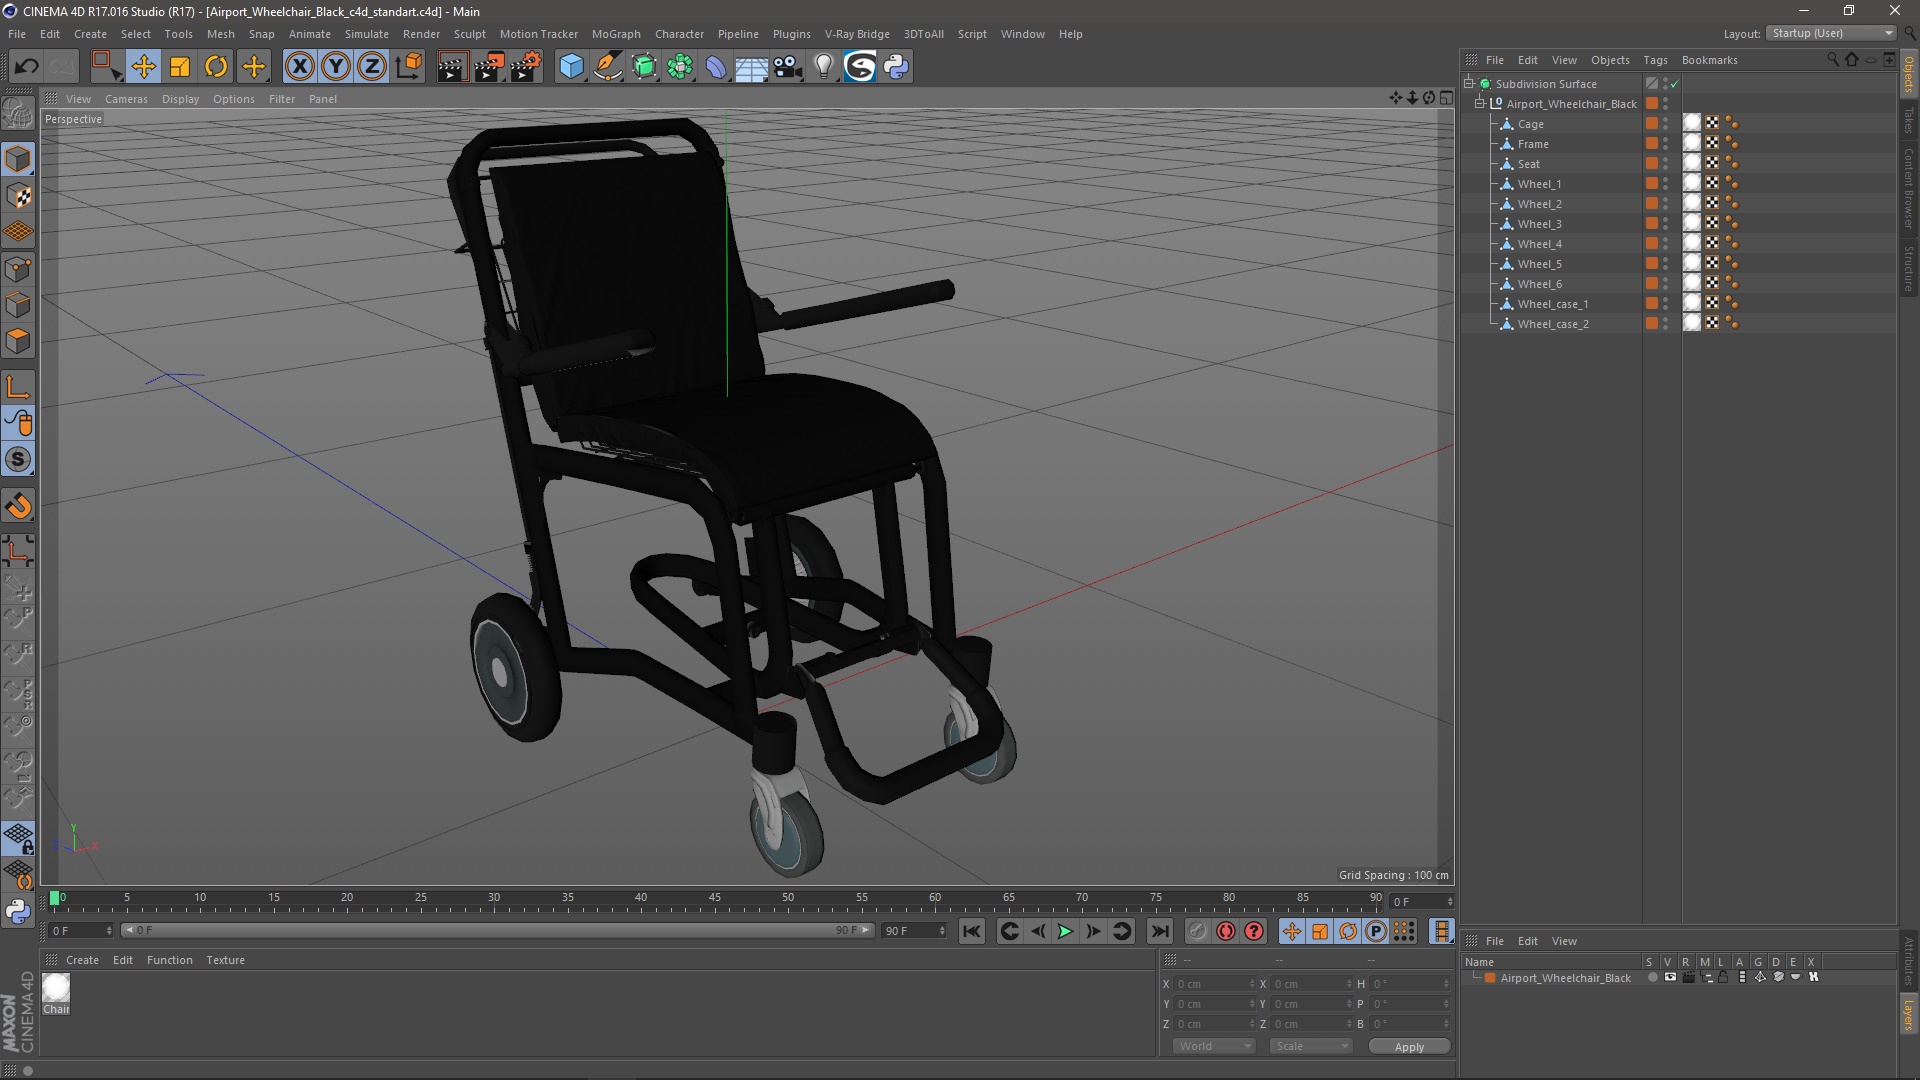Switch to Texture mode in left sidebar
This screenshot has height=1080, width=1920.
pyautogui.click(x=18, y=196)
